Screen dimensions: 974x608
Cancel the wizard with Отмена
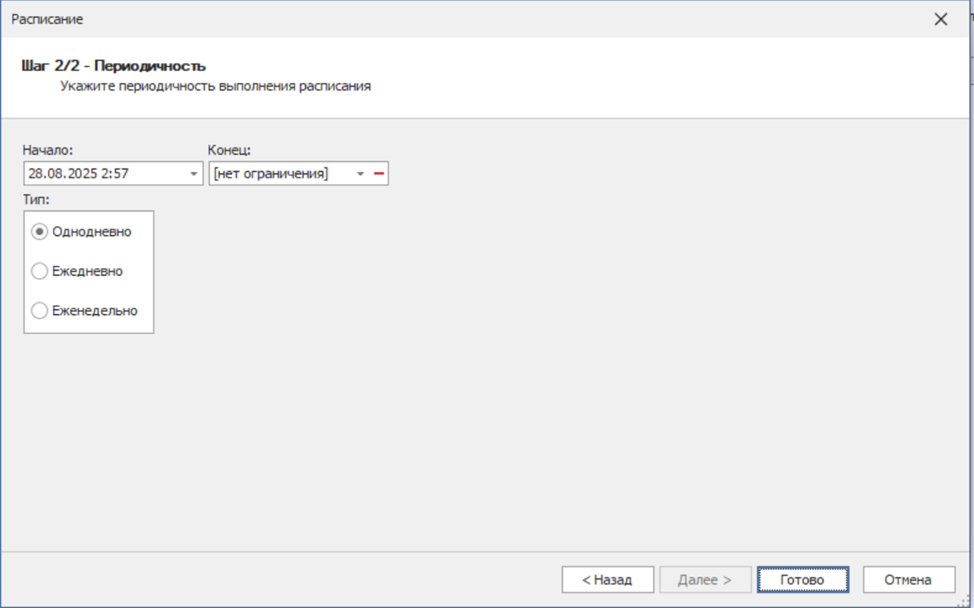[x=908, y=579]
